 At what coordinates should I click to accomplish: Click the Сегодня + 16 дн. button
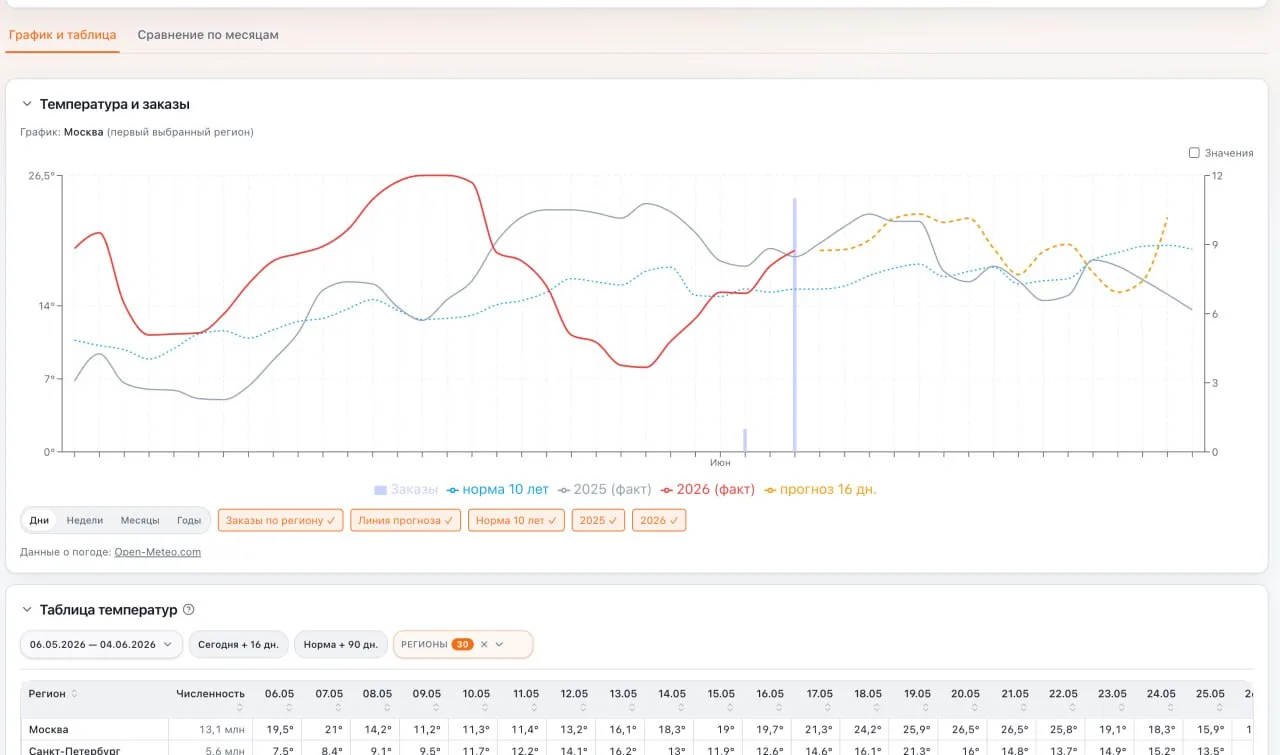pos(239,645)
